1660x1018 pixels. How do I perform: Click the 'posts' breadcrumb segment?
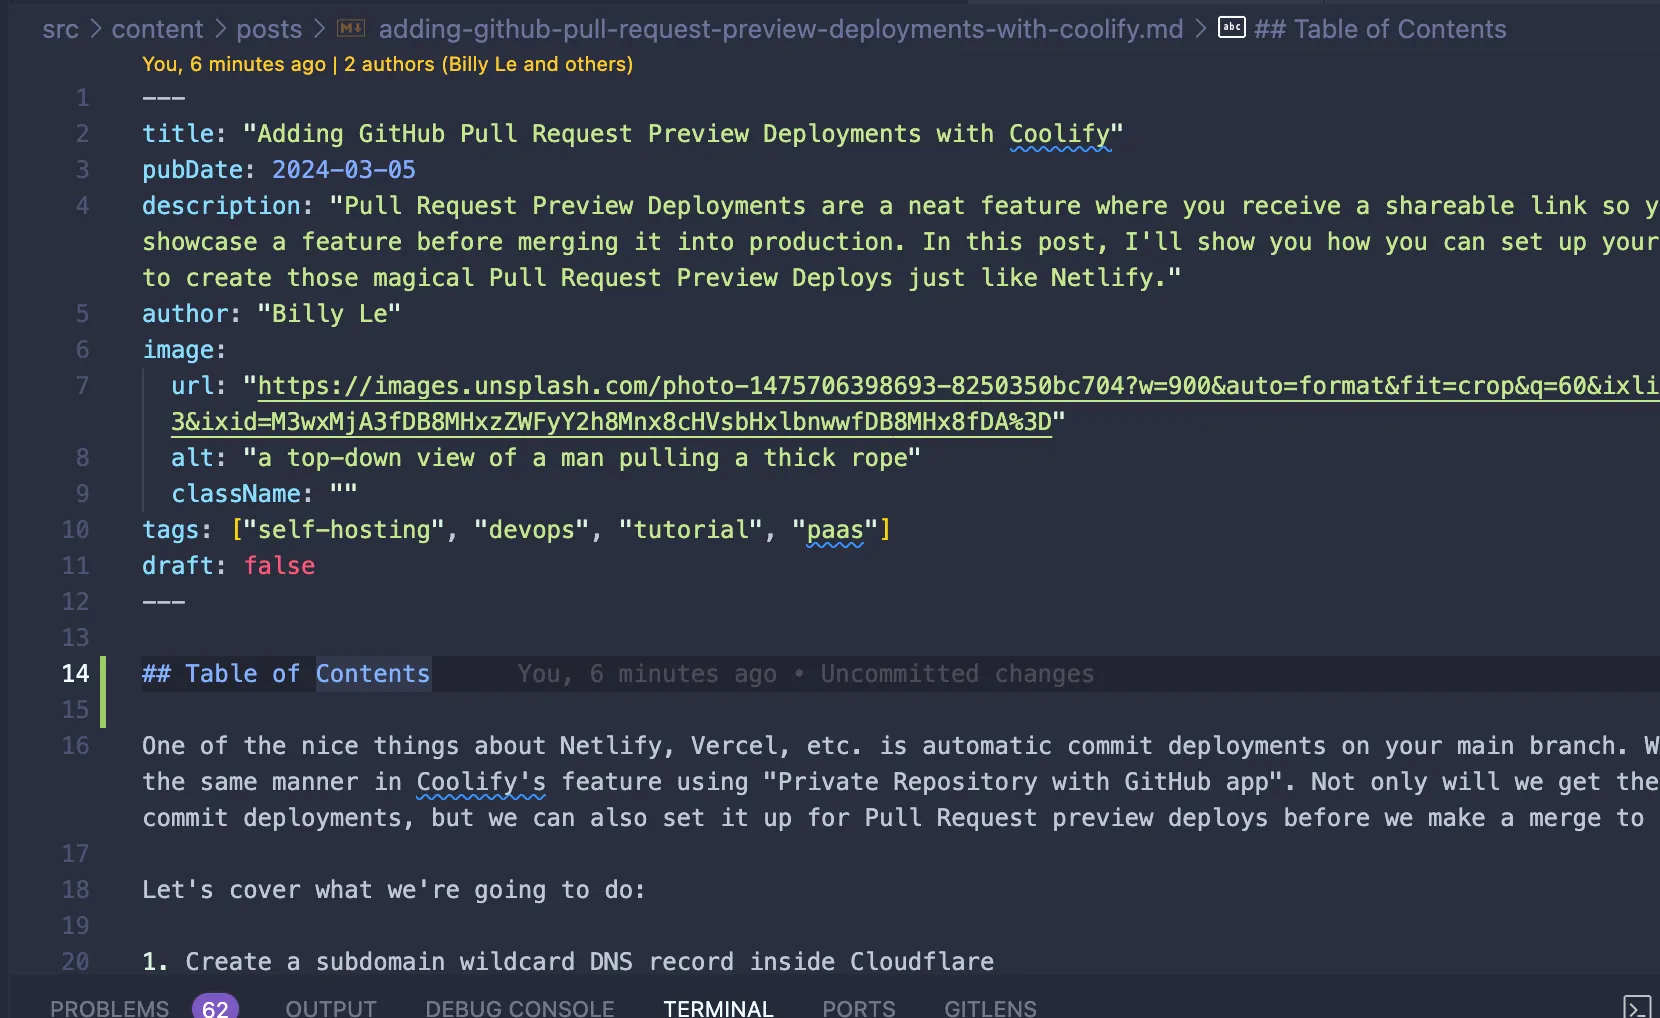(x=269, y=29)
